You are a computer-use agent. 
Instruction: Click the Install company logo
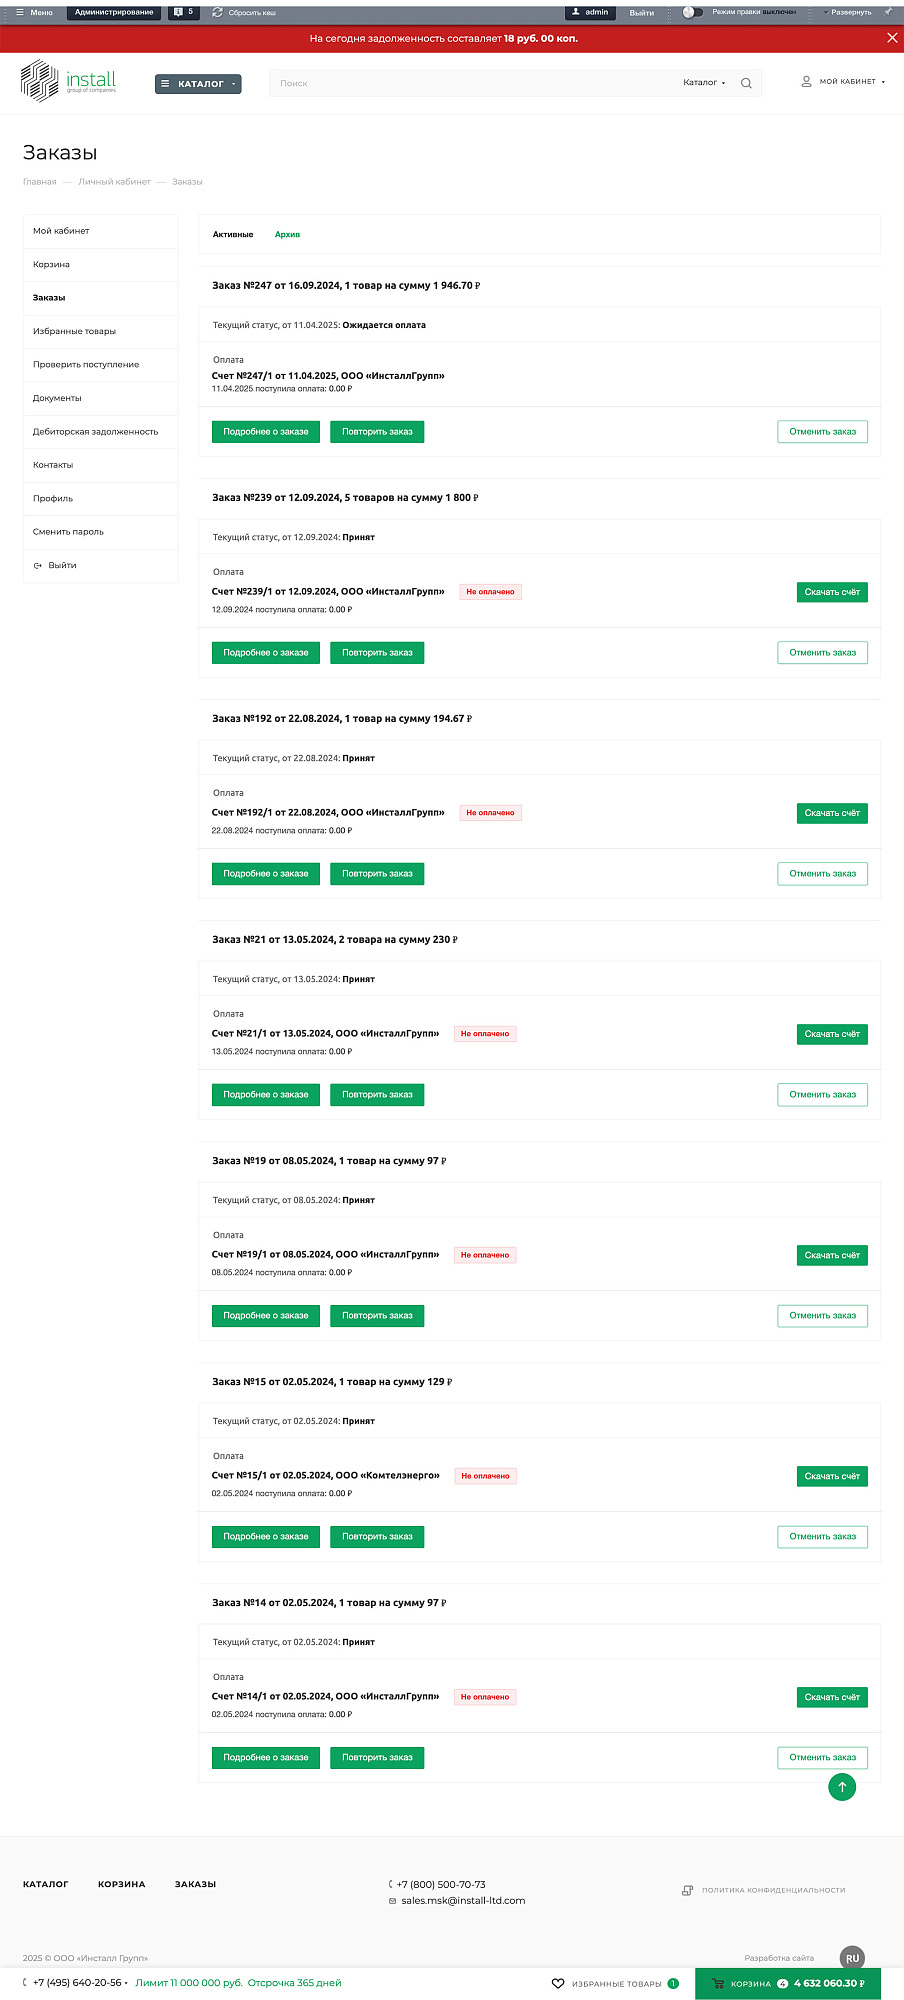coord(68,81)
